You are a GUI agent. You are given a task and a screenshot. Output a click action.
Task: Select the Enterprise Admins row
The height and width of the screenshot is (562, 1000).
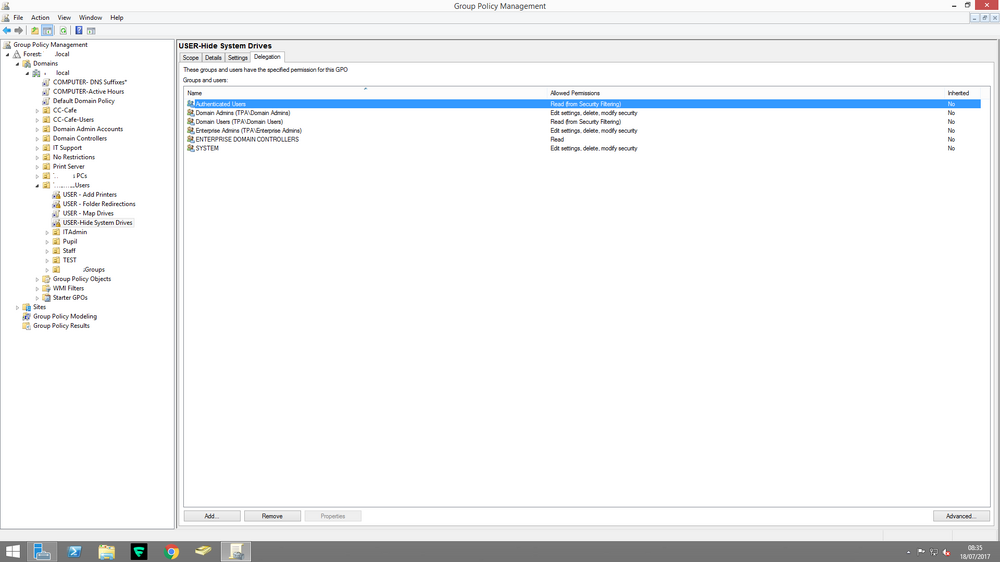582,131
